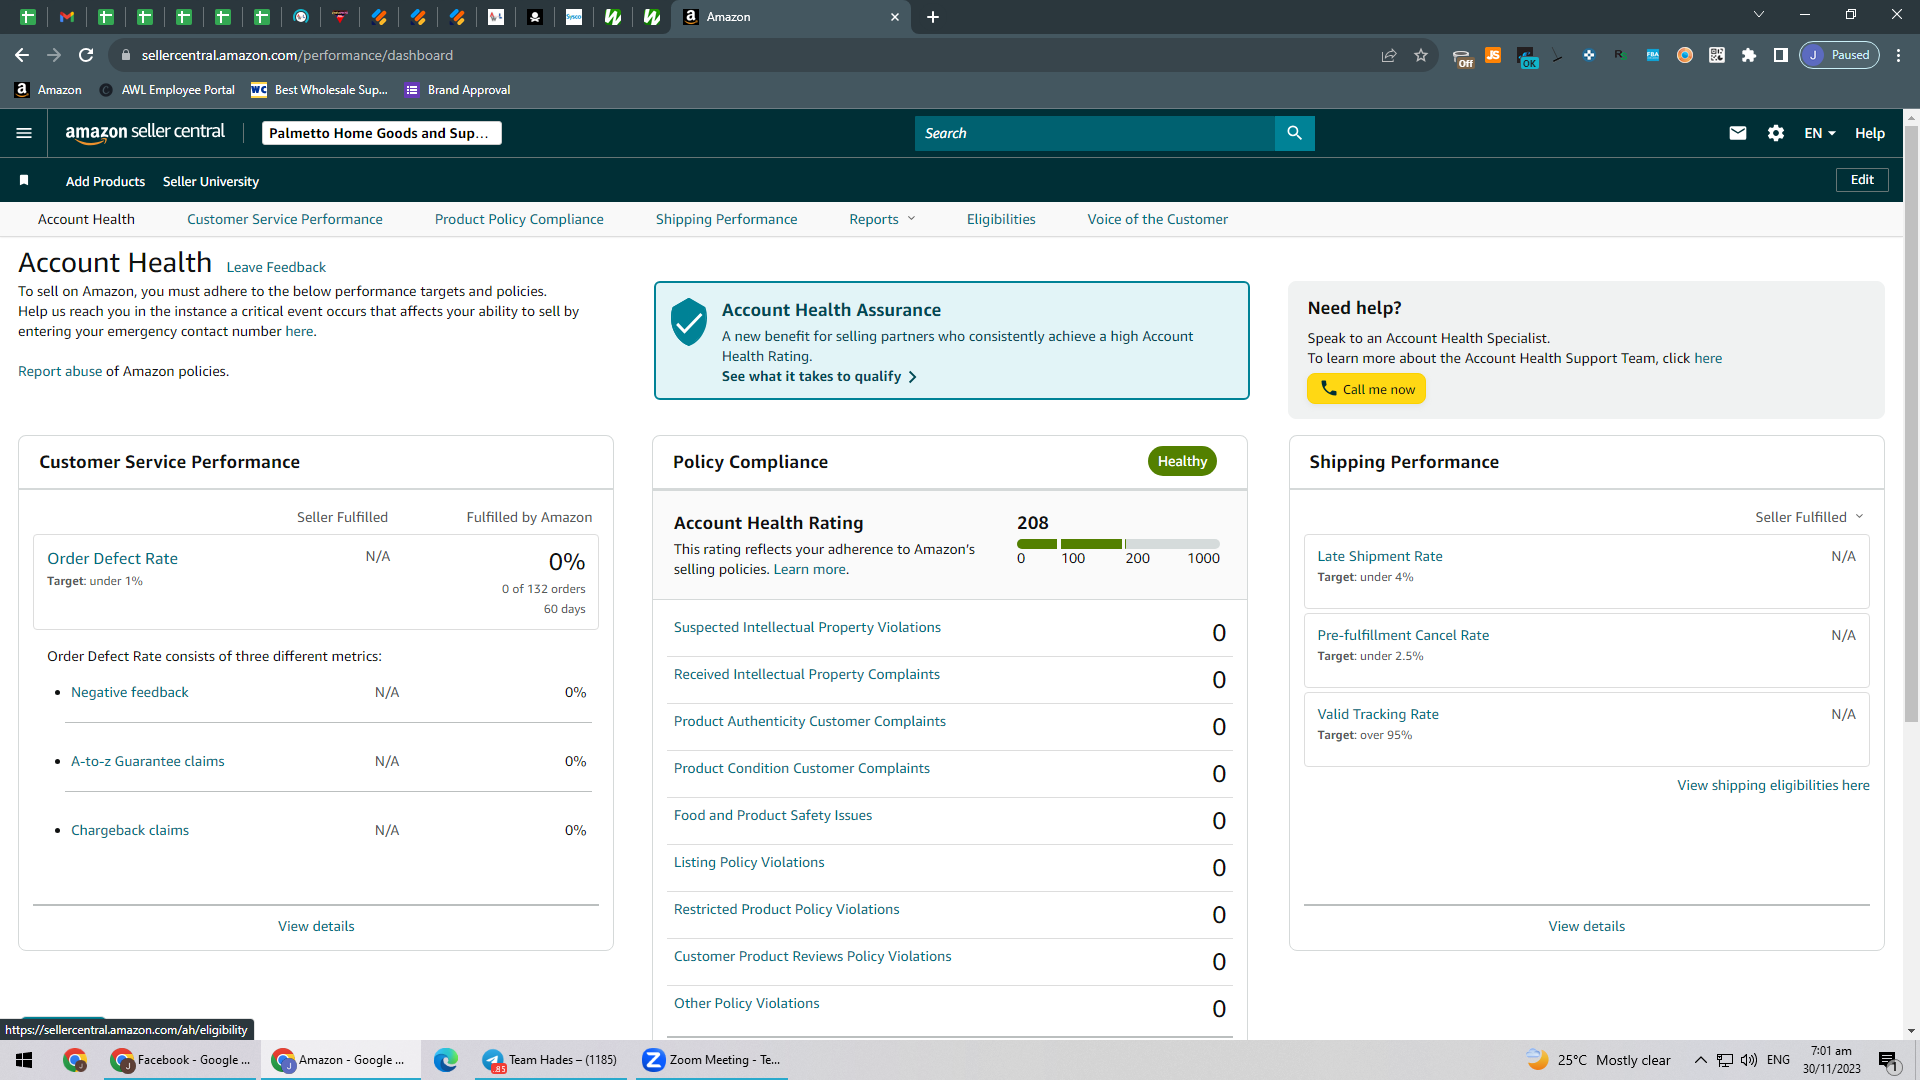Viewport: 1920px width, 1080px height.
Task: Click browser back arrow
Action: point(22,55)
